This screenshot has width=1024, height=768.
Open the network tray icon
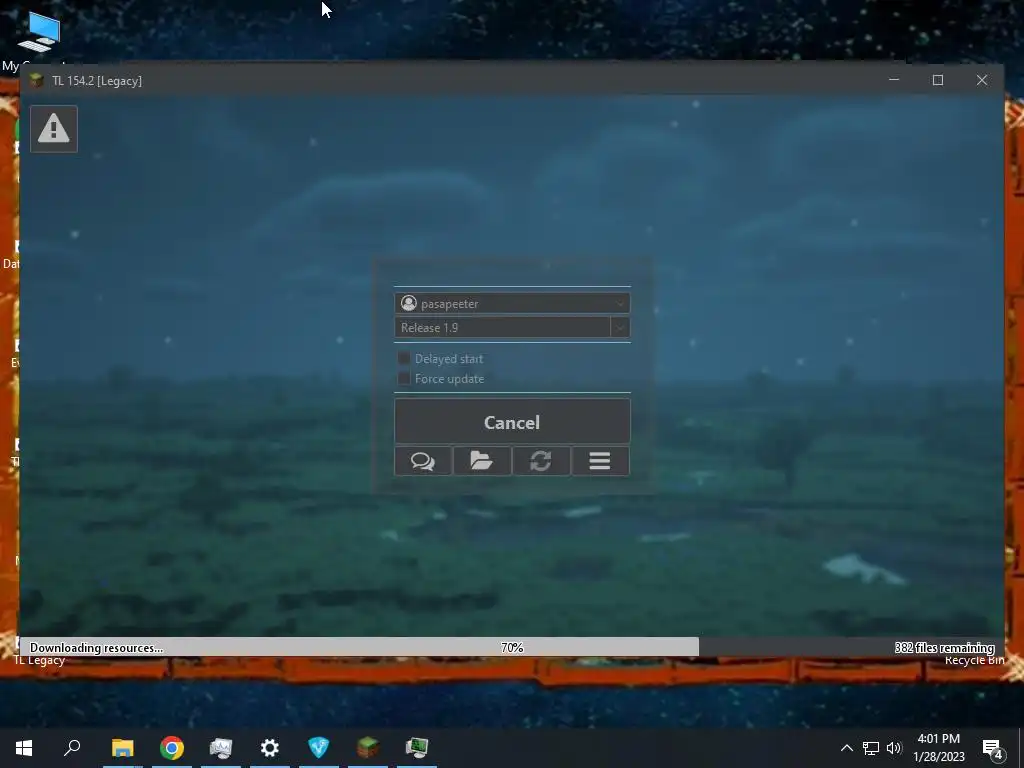coord(871,748)
